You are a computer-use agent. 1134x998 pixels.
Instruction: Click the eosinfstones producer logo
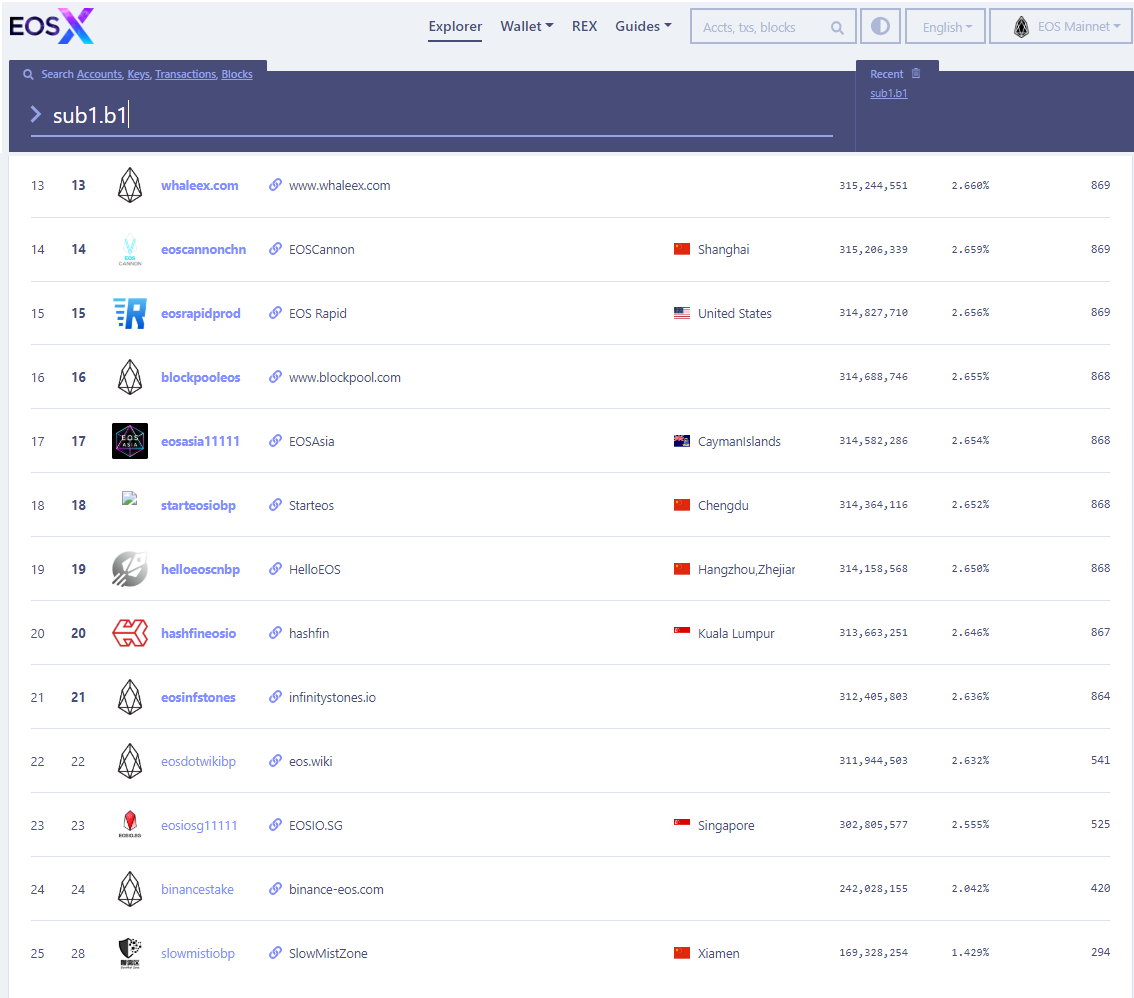(x=130, y=697)
